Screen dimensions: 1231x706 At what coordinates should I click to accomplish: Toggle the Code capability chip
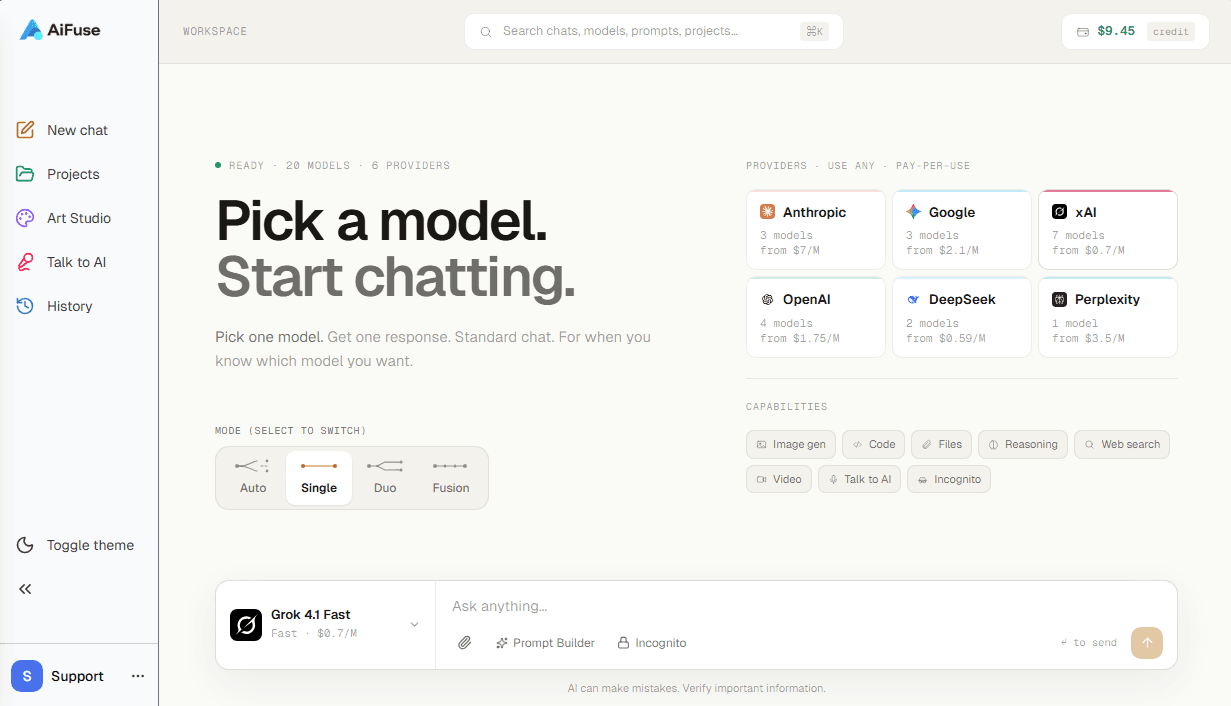(873, 444)
